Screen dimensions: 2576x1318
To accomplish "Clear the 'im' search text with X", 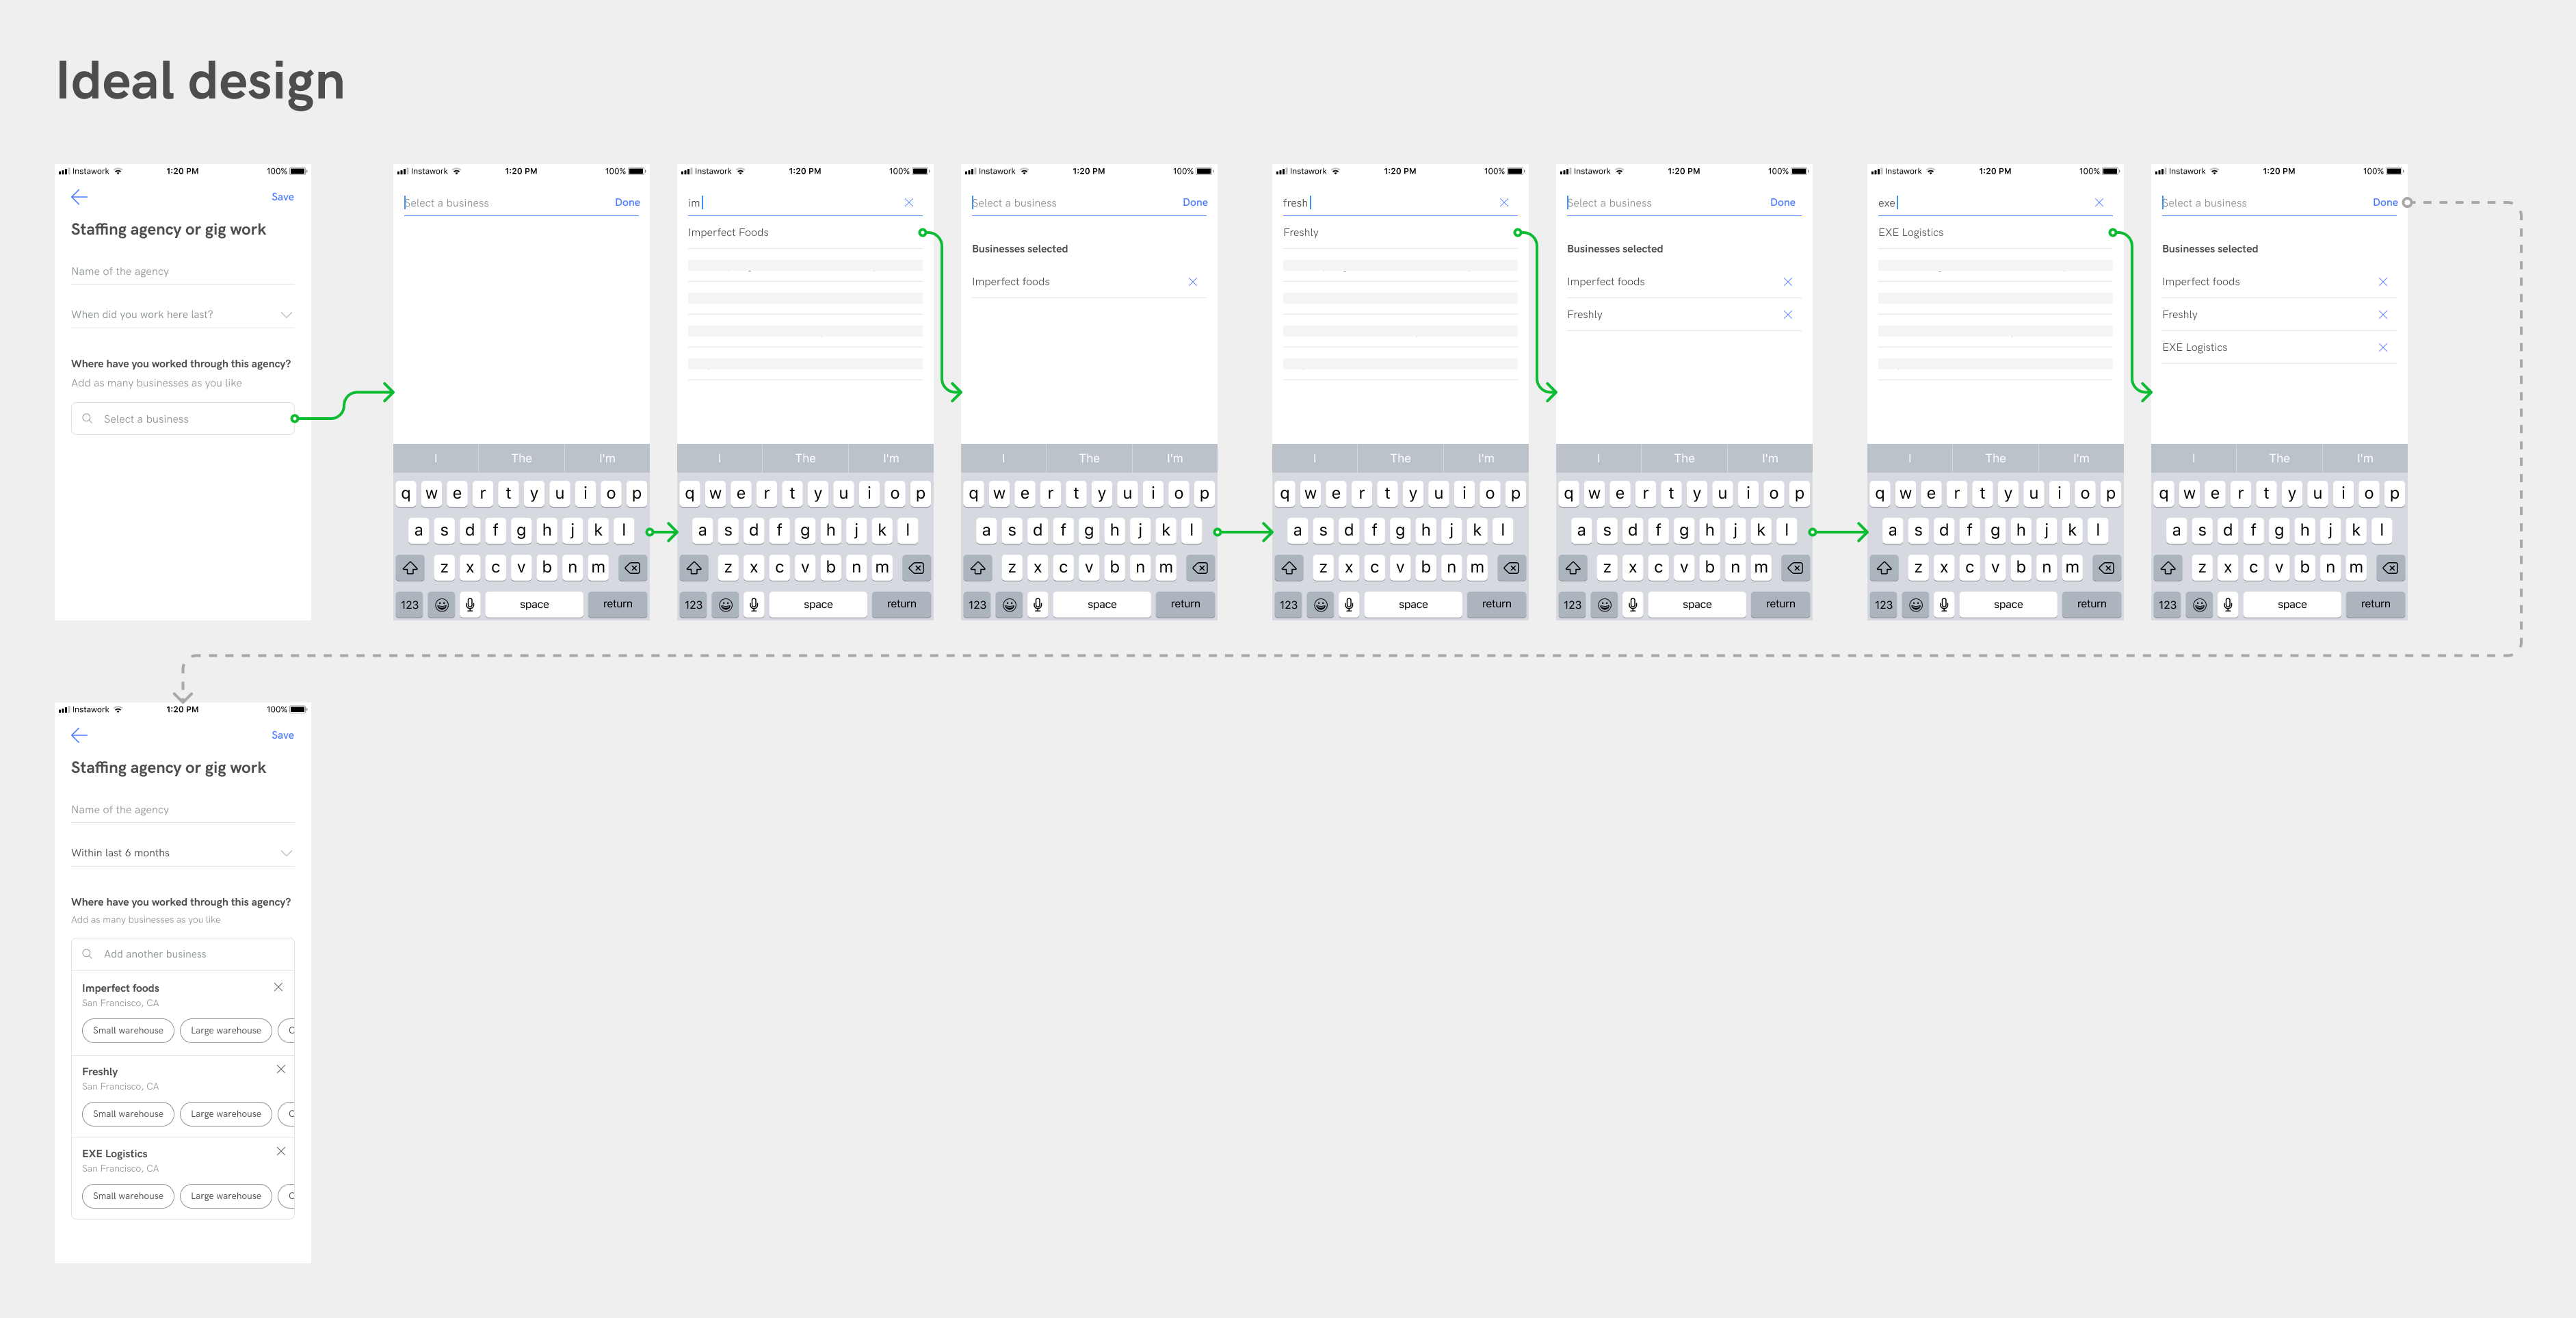I will click(909, 202).
